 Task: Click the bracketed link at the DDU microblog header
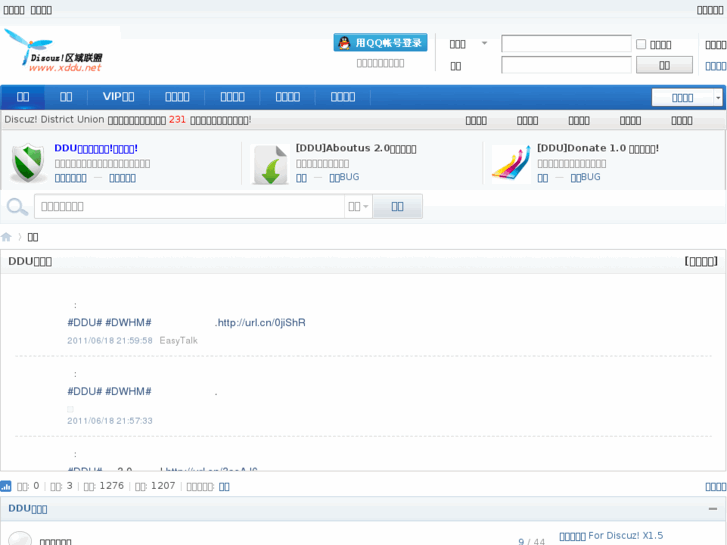point(701,261)
